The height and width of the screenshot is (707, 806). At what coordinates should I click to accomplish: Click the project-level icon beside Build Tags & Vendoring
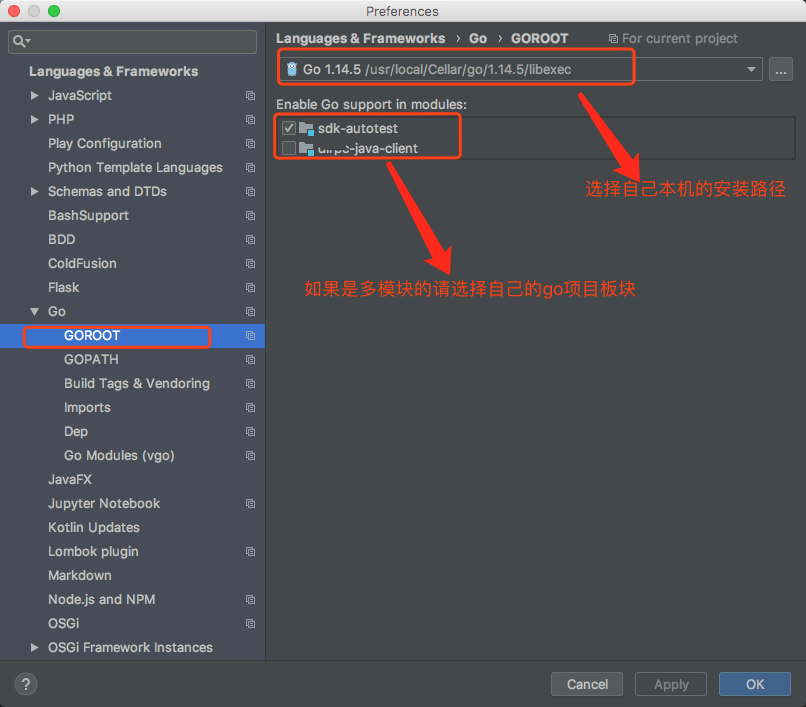(x=250, y=384)
